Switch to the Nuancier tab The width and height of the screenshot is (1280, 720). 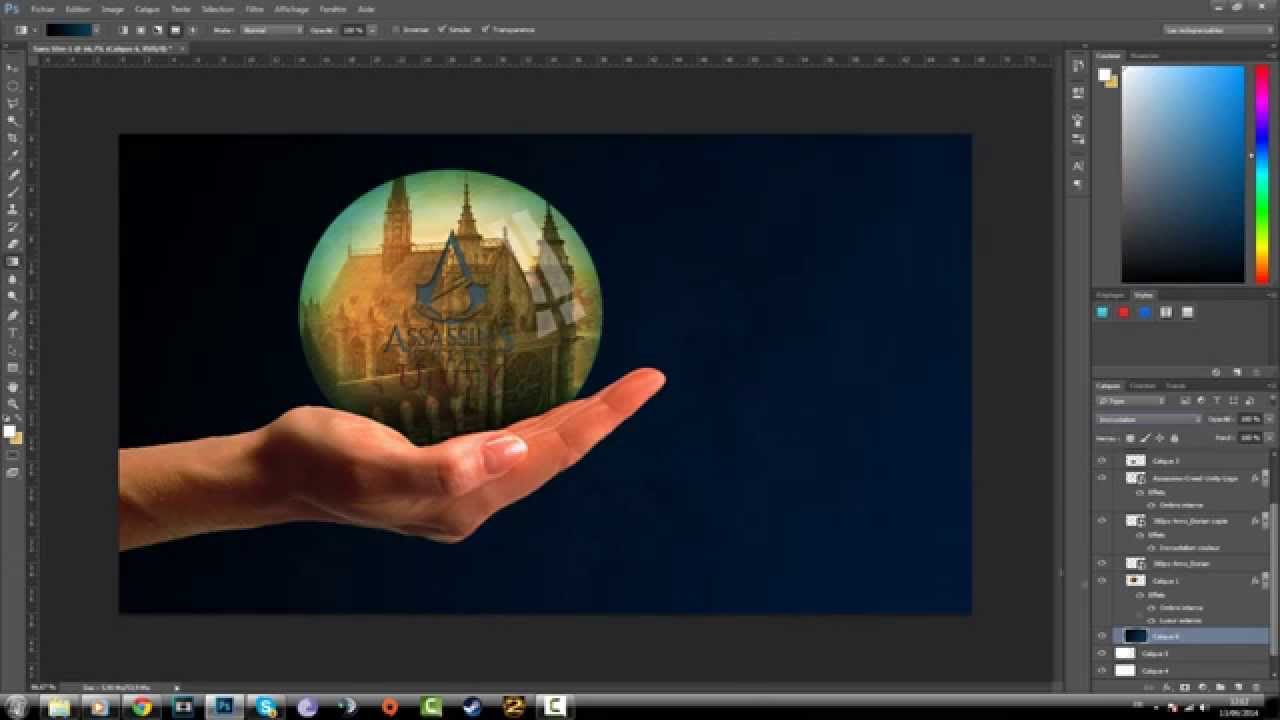pyautogui.click(x=1145, y=55)
